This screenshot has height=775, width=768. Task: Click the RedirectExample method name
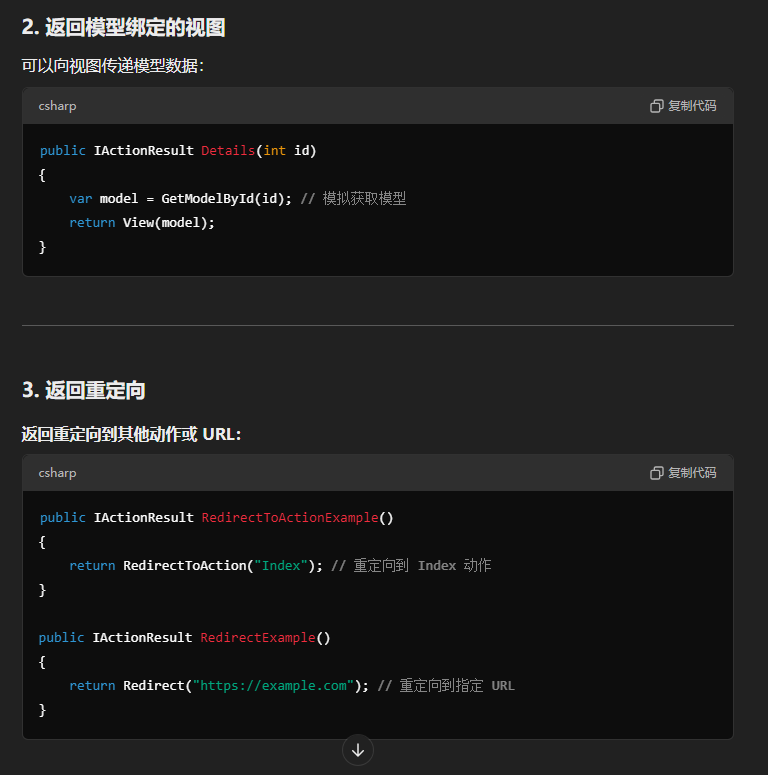[258, 638]
